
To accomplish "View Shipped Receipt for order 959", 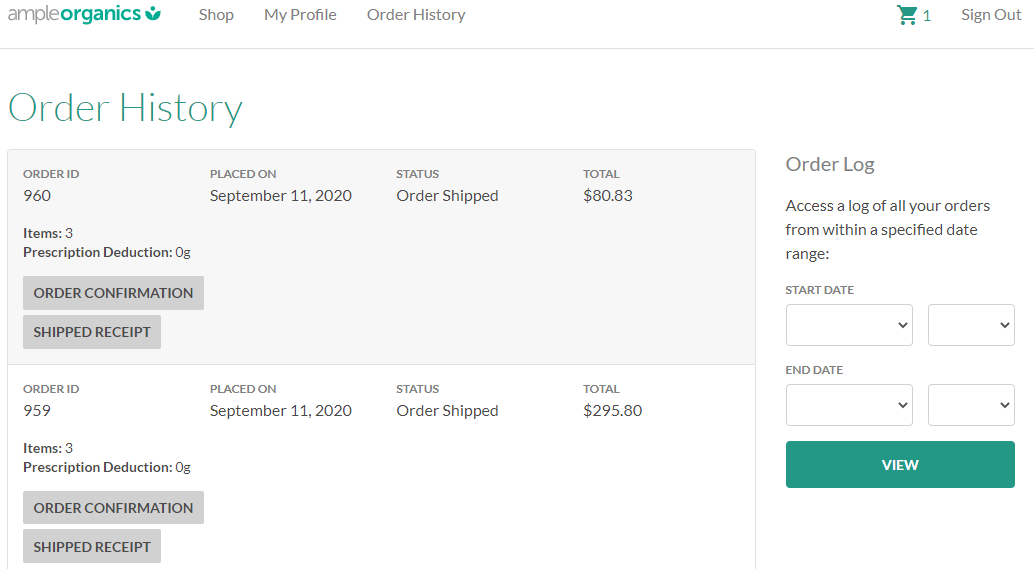I will click(92, 547).
